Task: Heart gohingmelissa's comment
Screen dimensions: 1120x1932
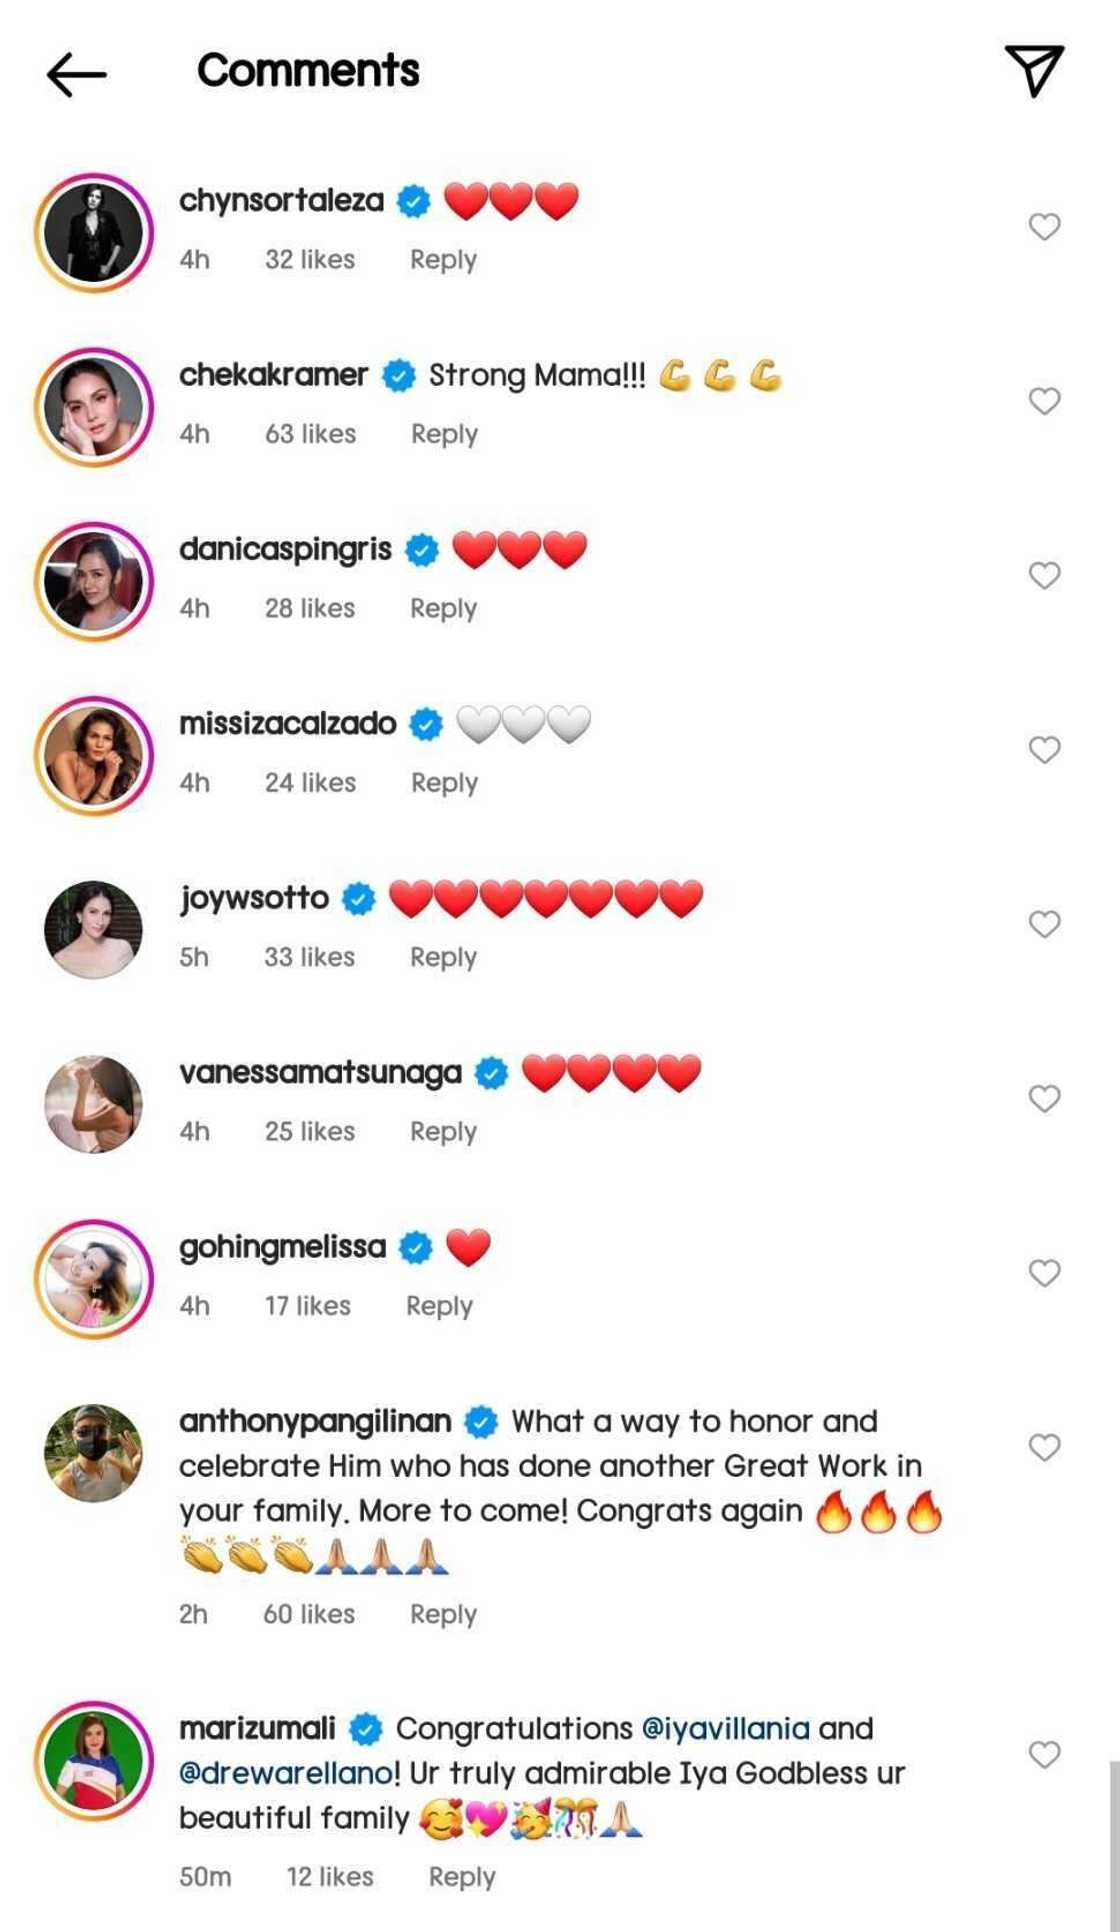Action: (1044, 1273)
